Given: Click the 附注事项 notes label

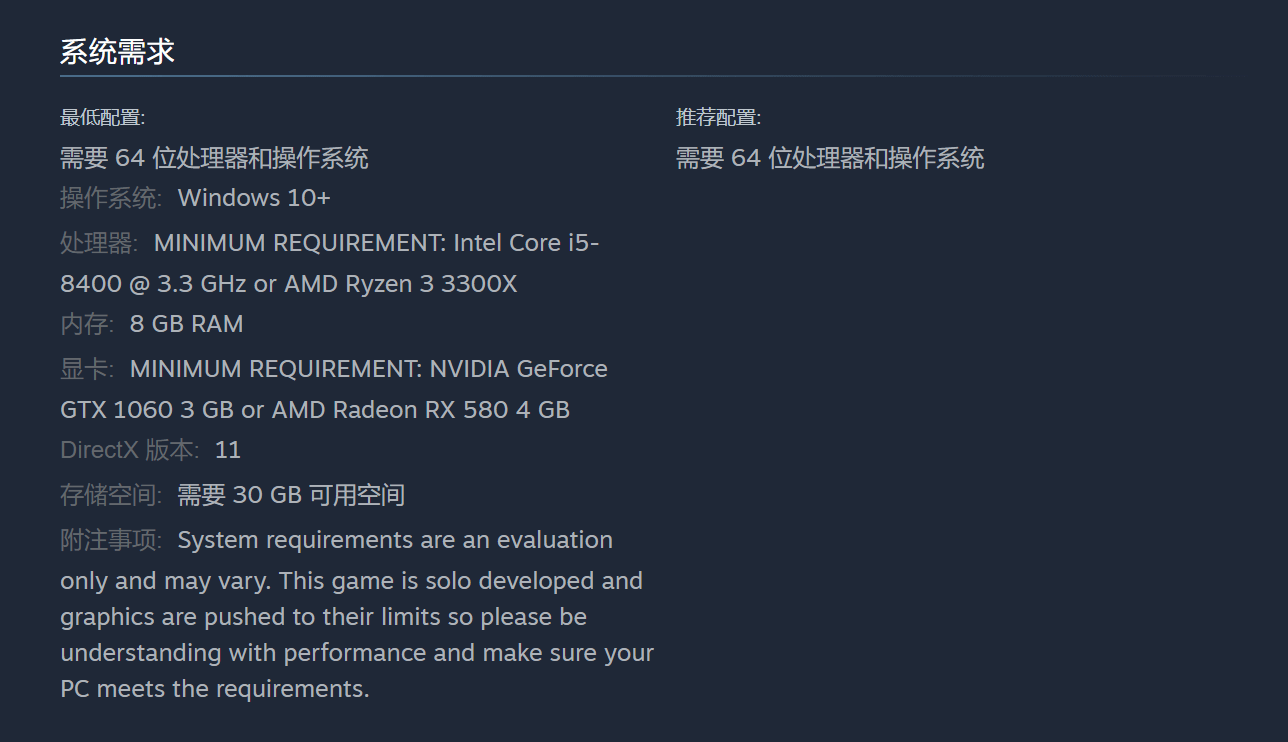Looking at the screenshot, I should pyautogui.click(x=110, y=540).
